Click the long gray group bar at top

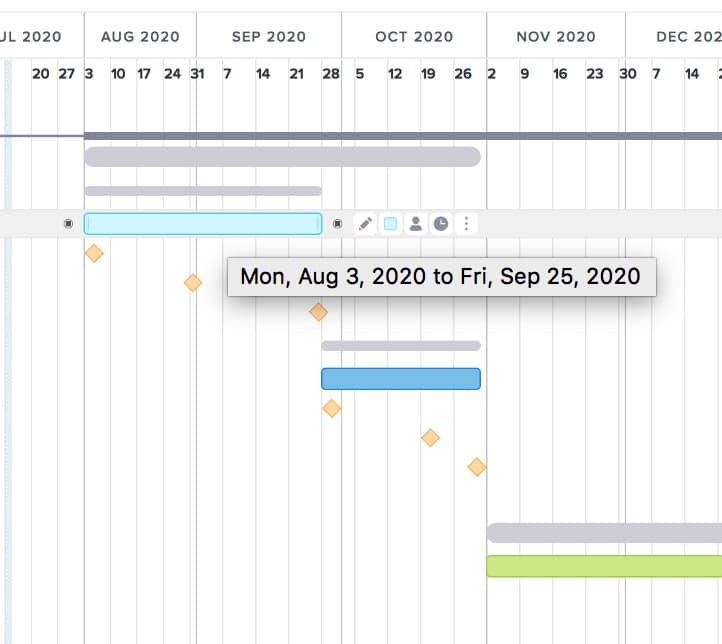(x=282, y=157)
